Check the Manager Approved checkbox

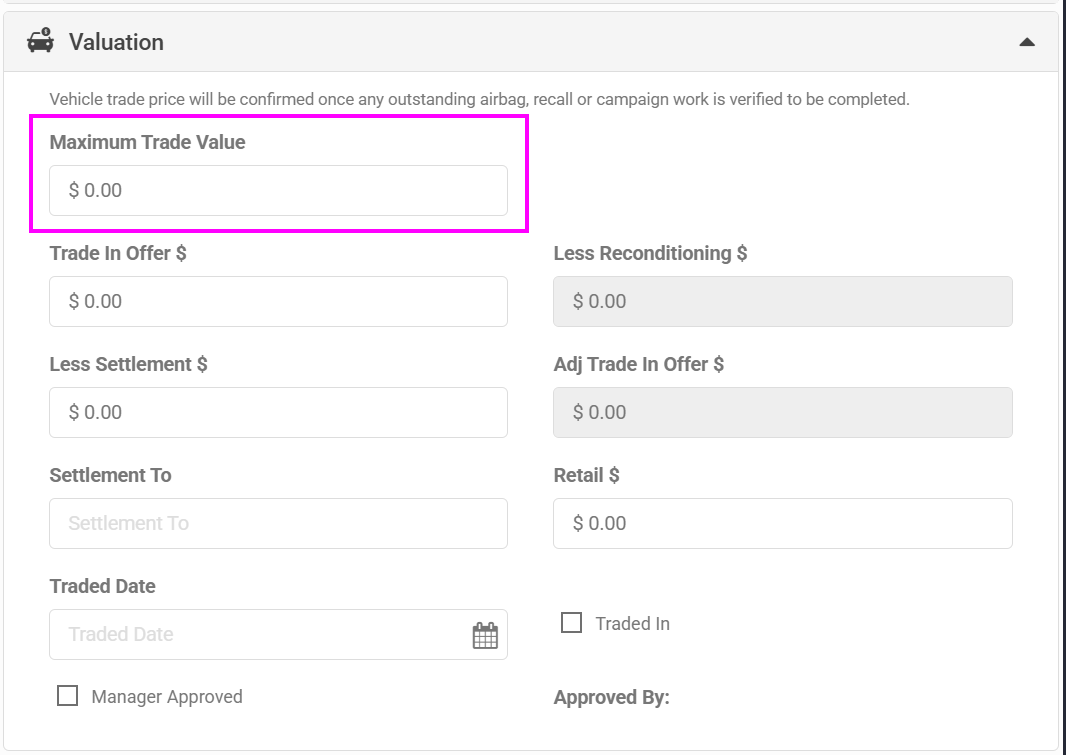(67, 695)
